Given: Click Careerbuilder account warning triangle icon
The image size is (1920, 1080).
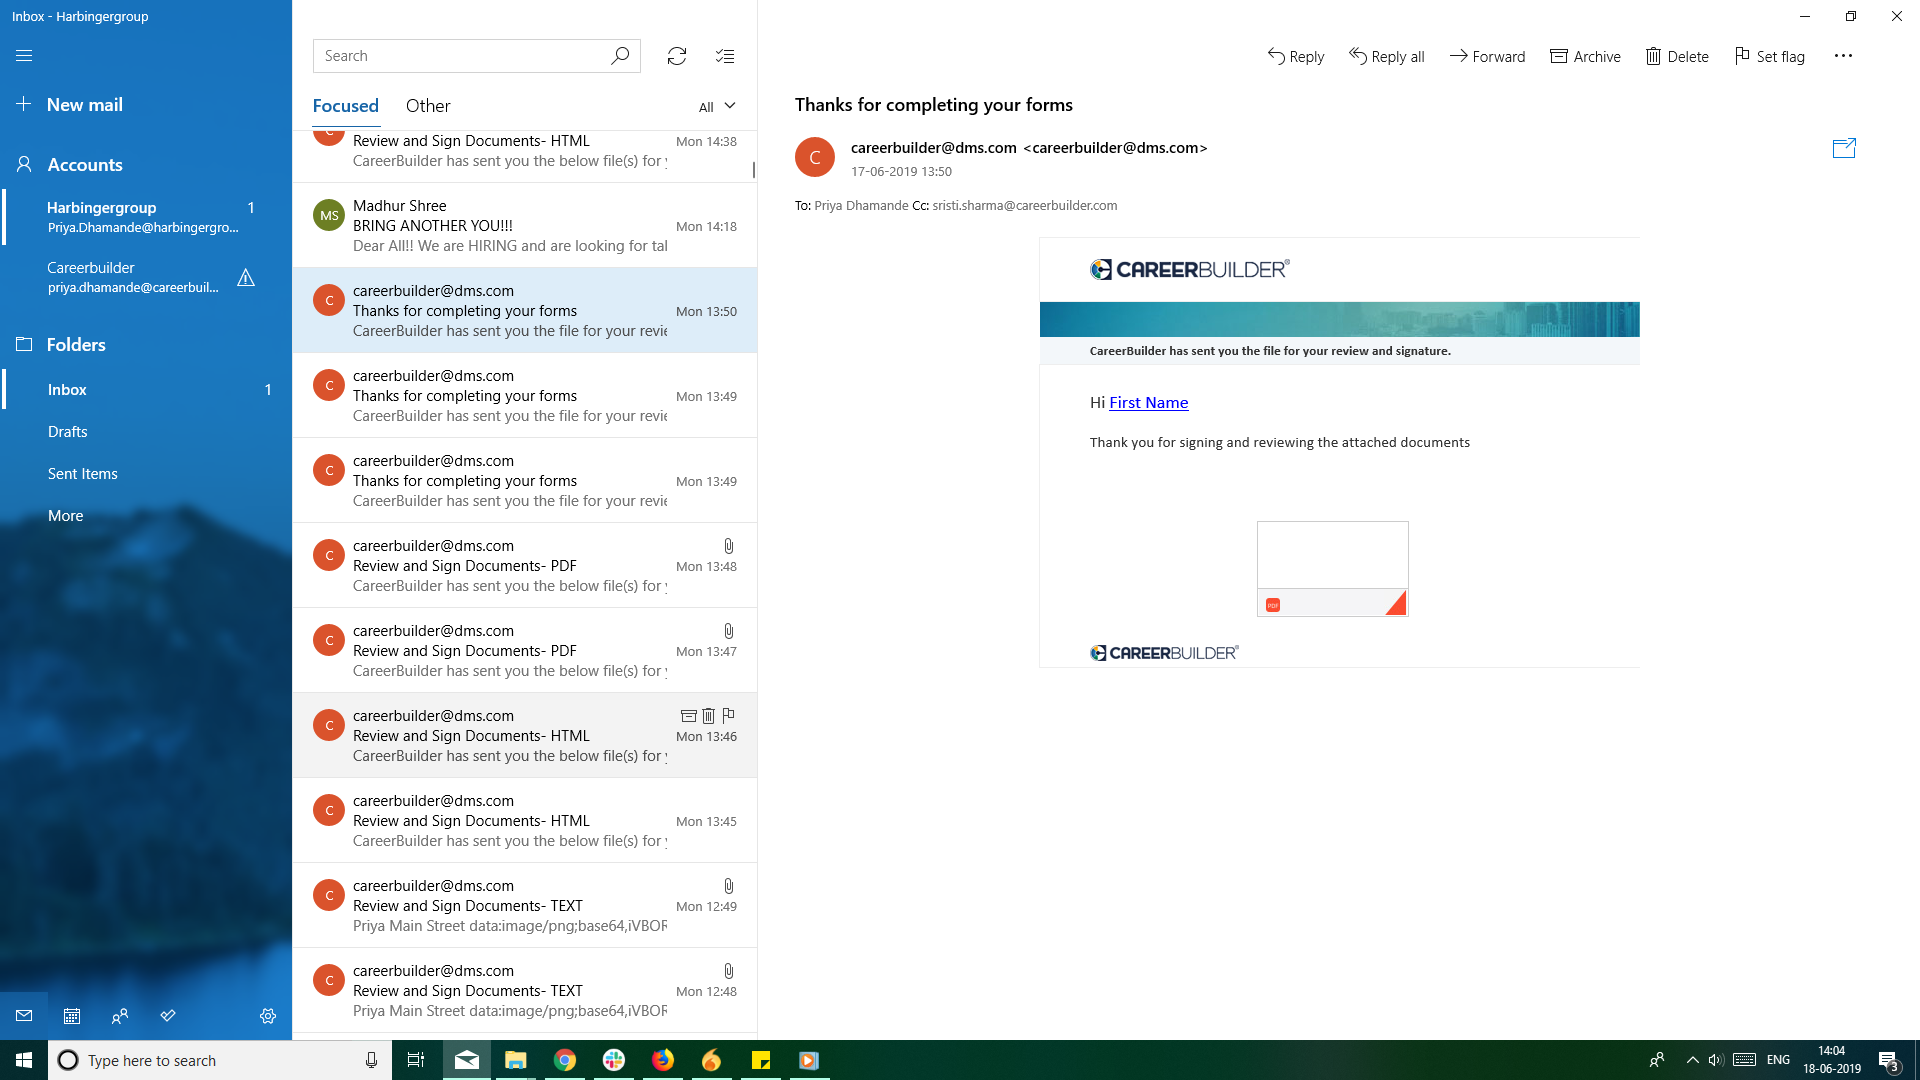Looking at the screenshot, I should pyautogui.click(x=246, y=277).
